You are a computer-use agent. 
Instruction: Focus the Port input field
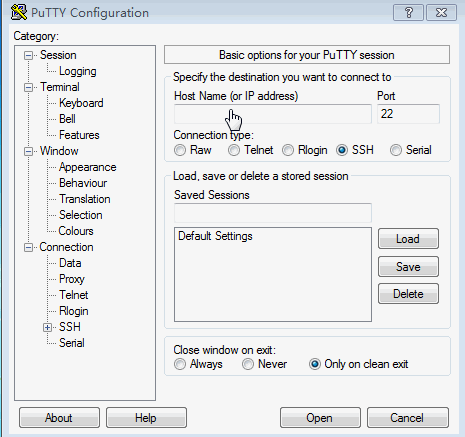pos(408,114)
